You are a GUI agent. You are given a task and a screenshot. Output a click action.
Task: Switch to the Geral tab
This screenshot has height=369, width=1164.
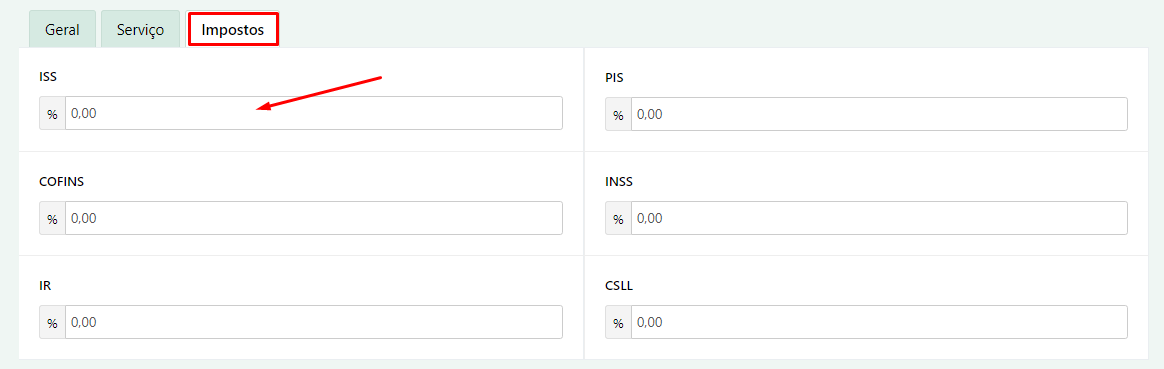[x=62, y=30]
